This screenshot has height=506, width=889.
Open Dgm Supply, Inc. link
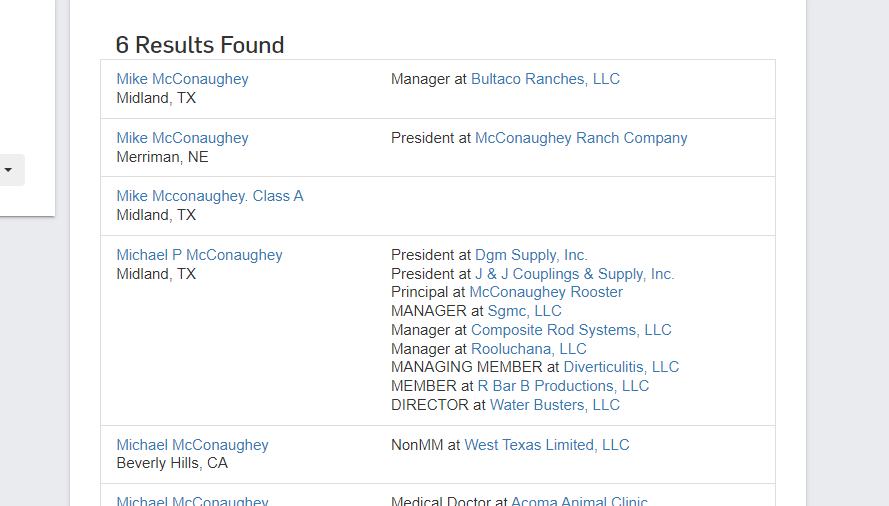click(531, 255)
